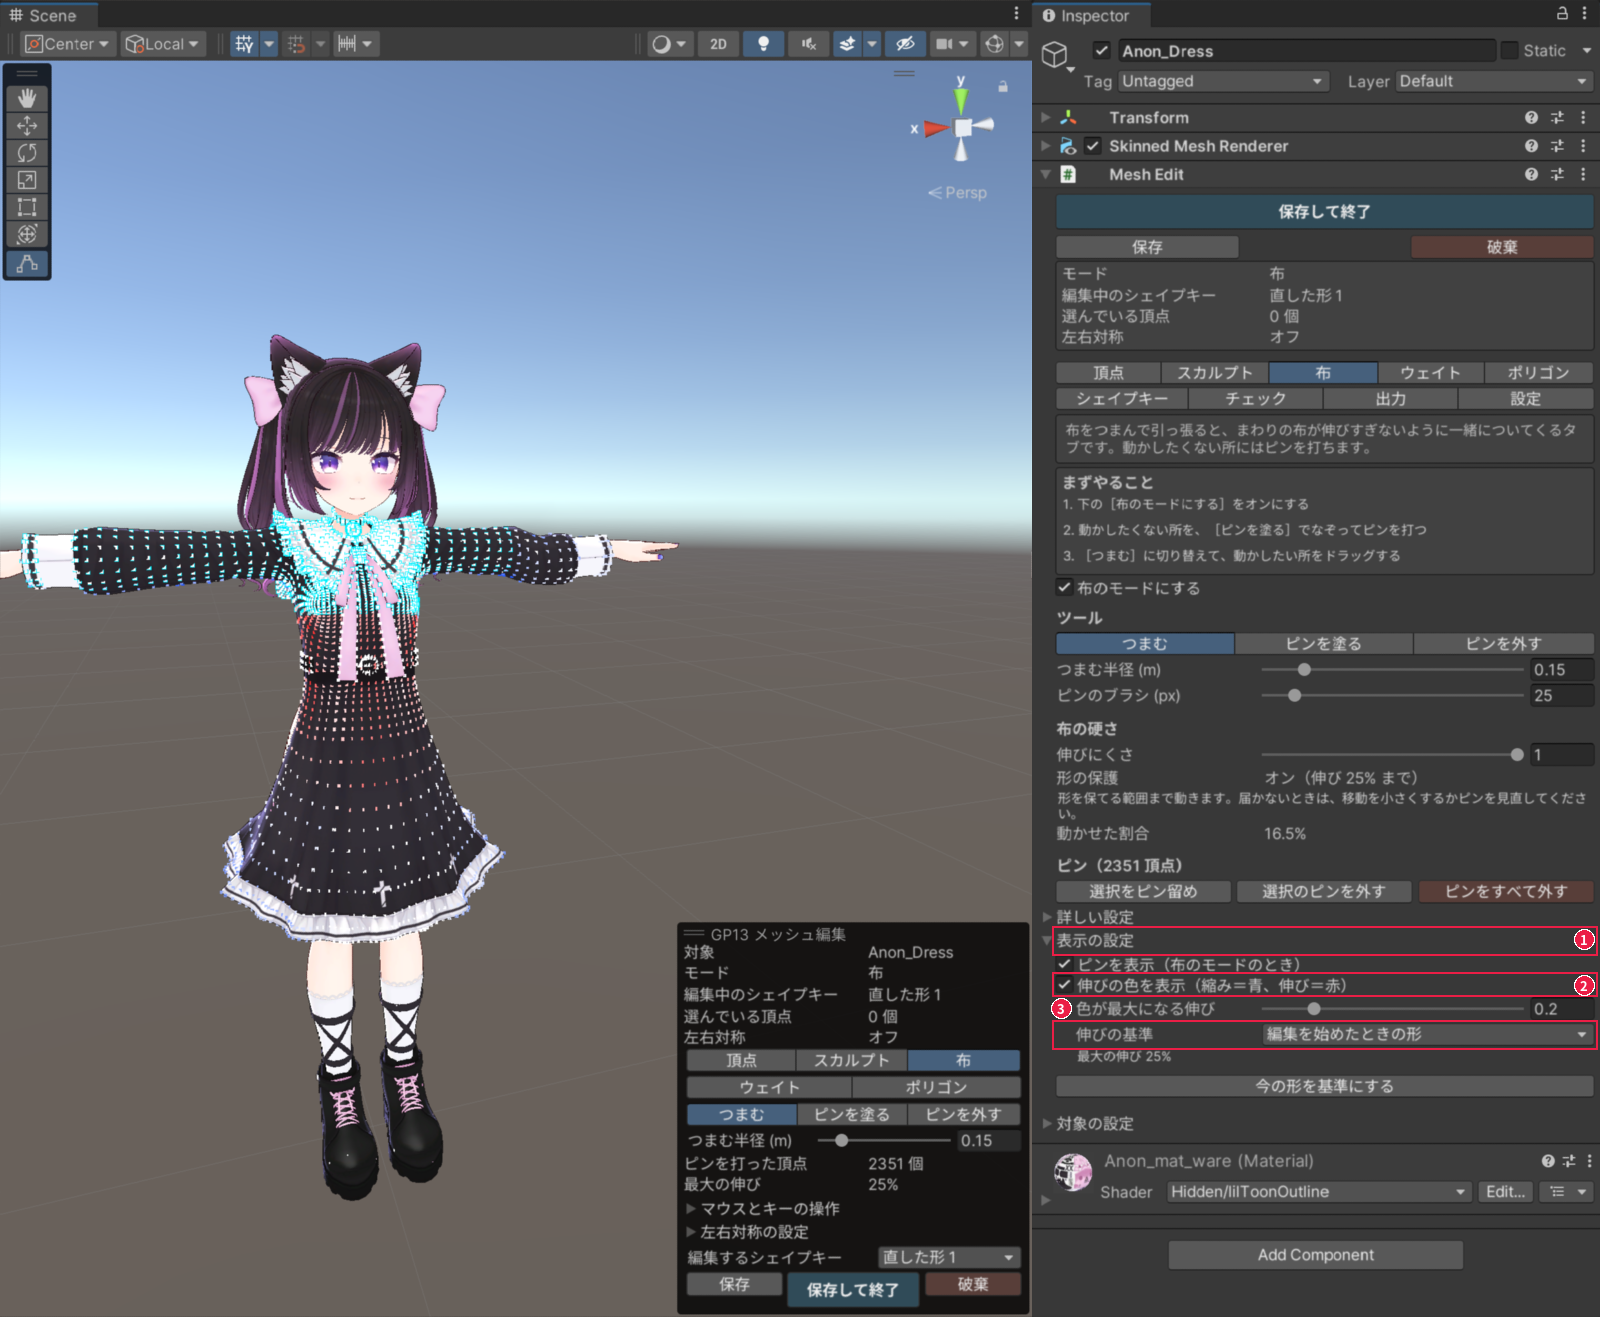Toggle Skinned Mesh Renderer enabled checkbox

[1093, 146]
